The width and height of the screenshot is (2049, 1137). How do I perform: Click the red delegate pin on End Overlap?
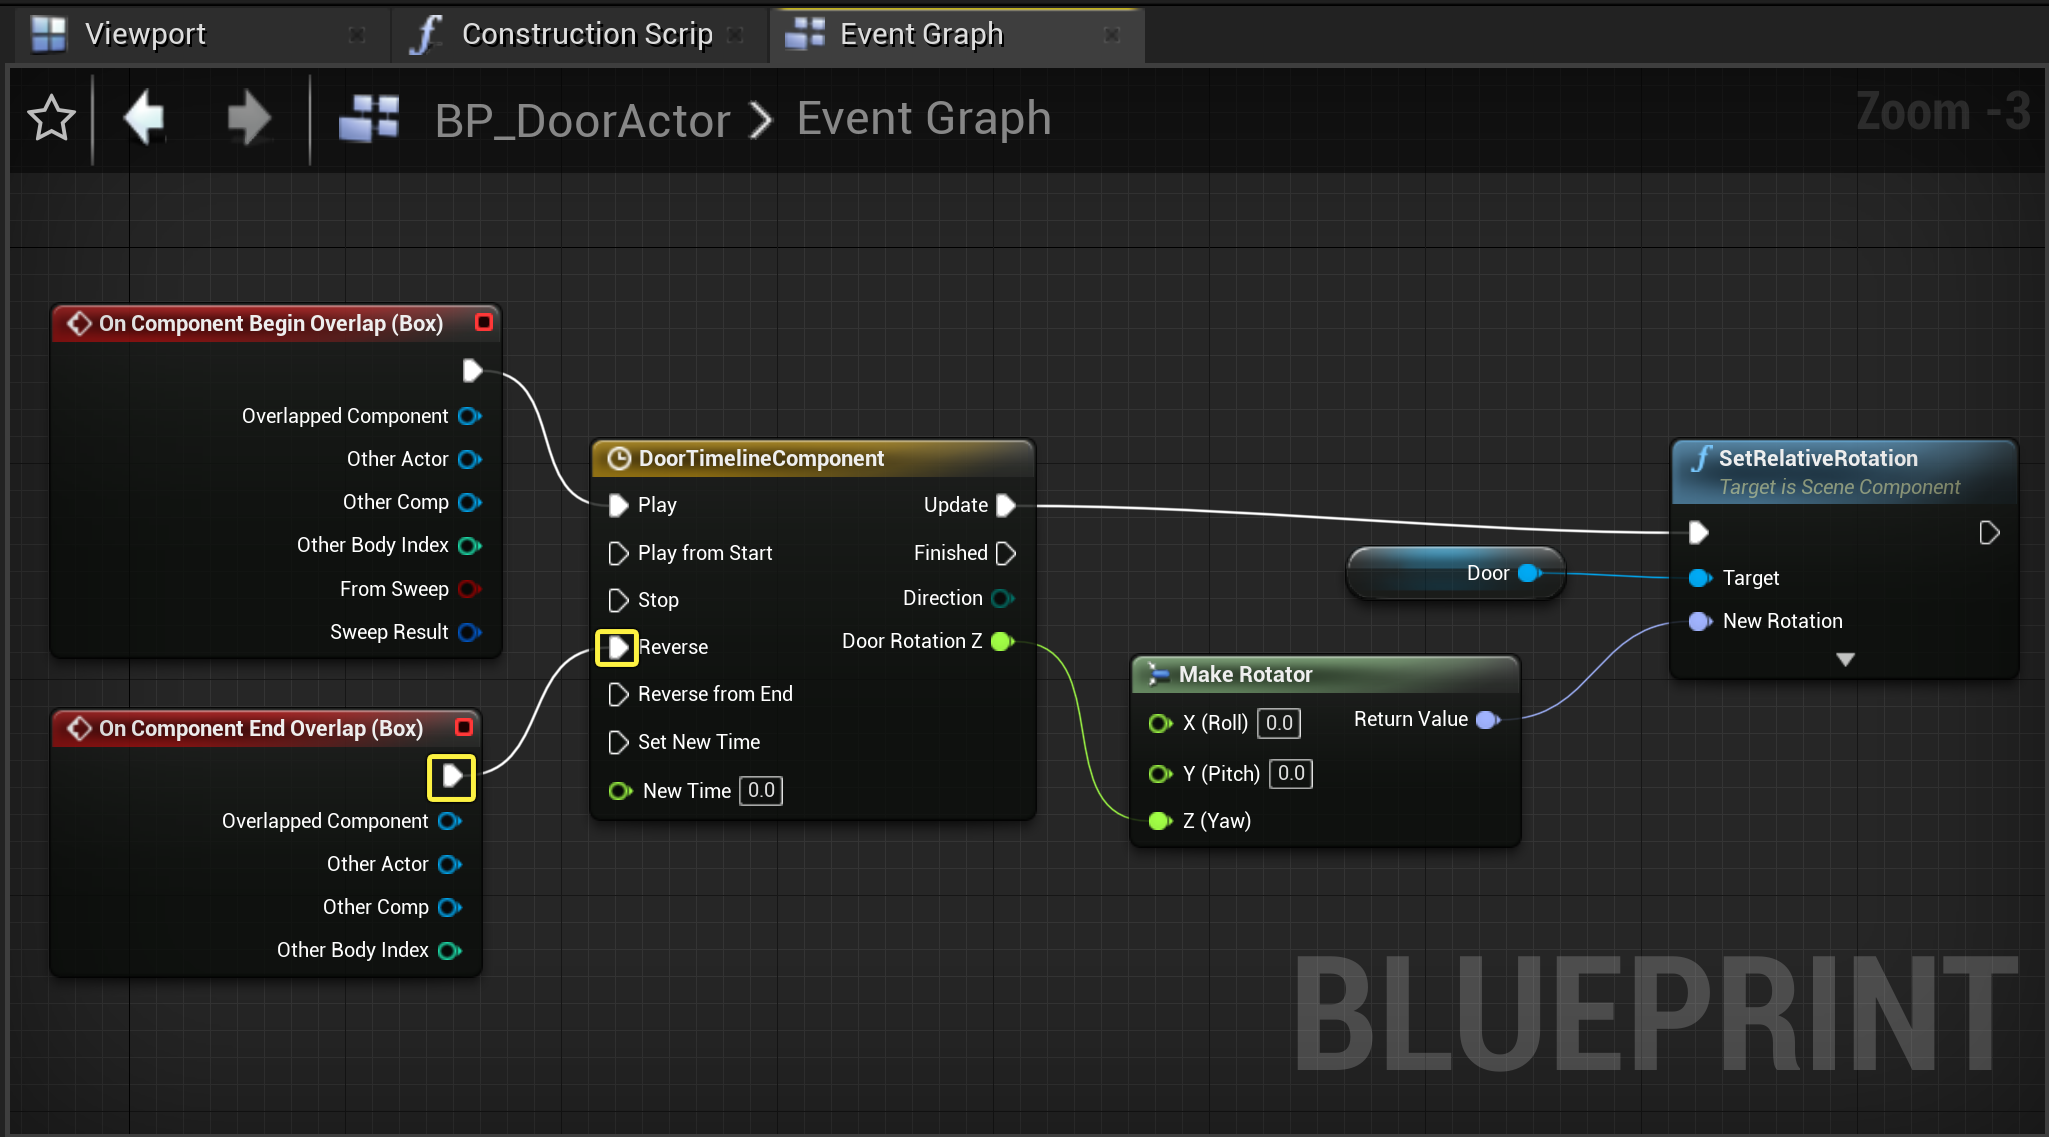point(464,727)
